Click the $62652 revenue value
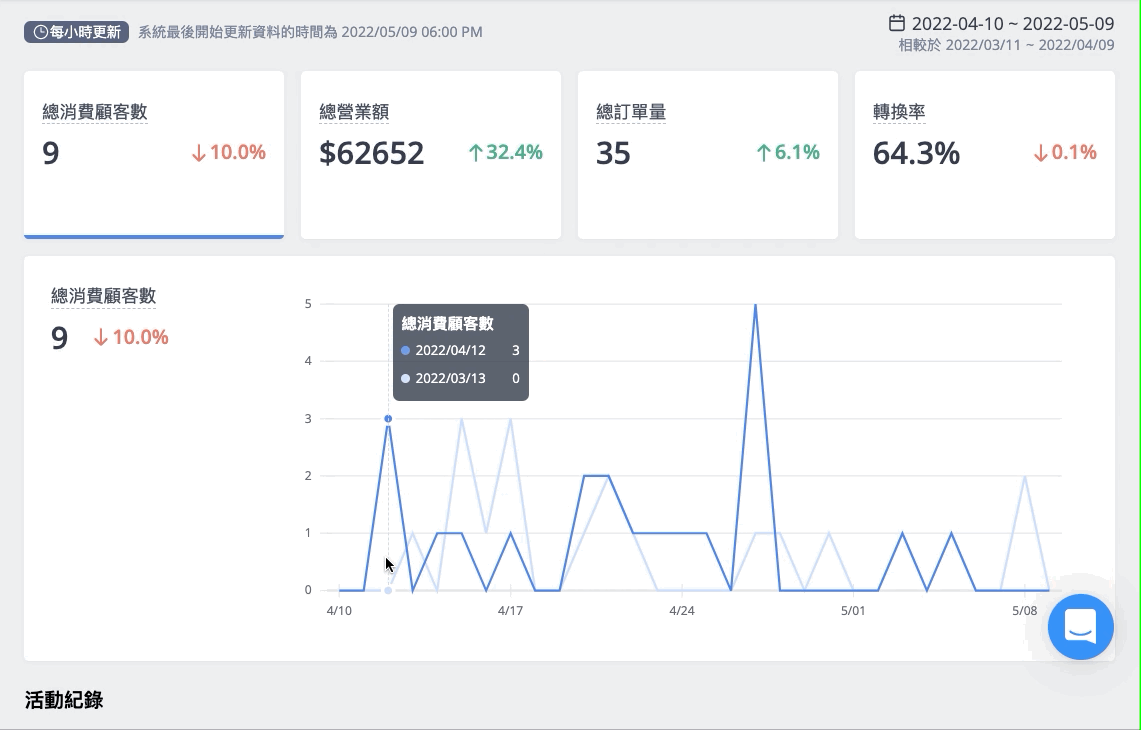The image size is (1141, 730). (x=371, y=153)
